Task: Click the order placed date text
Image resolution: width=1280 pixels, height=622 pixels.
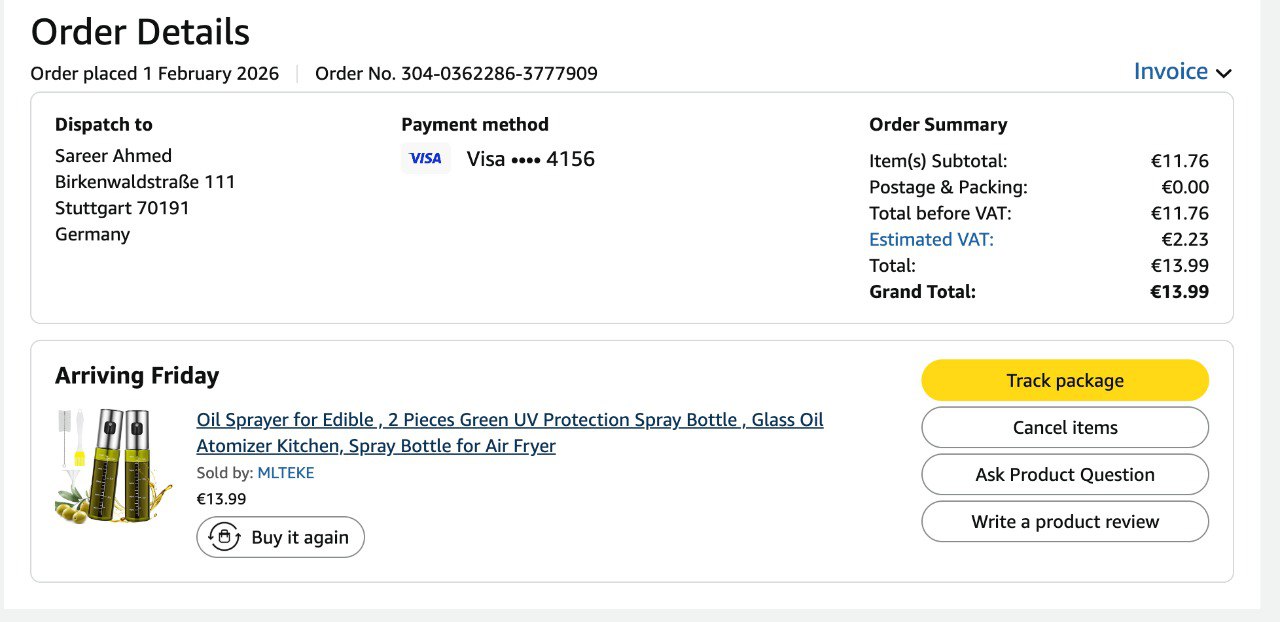Action: (155, 74)
